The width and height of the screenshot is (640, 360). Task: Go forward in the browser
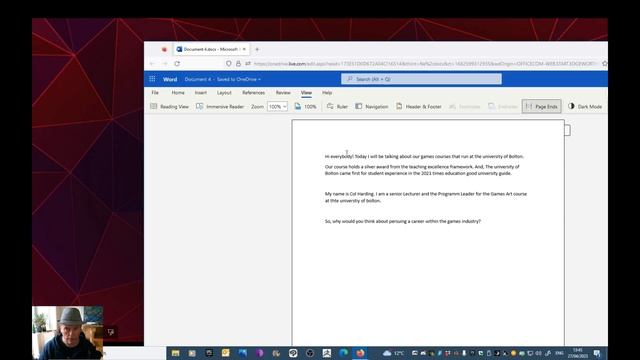164,64
